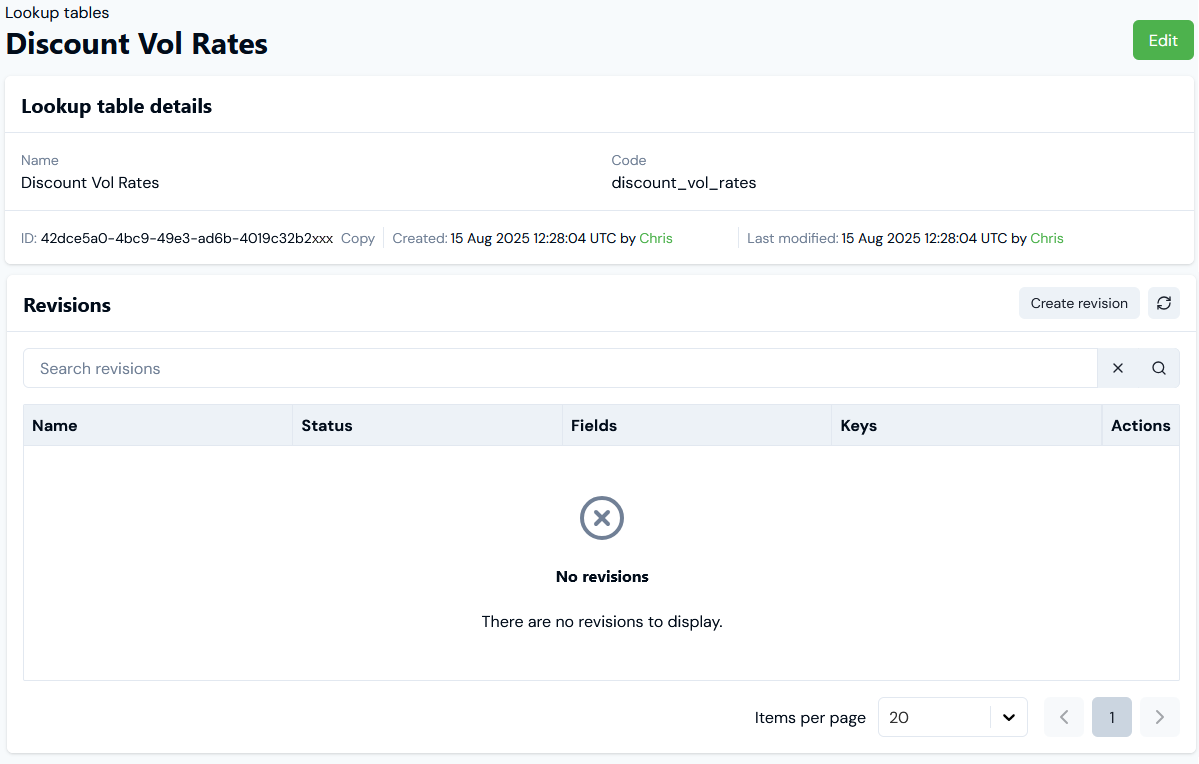1199x764 pixels.
Task: Click the No revisions circled-X icon
Action: click(x=602, y=518)
